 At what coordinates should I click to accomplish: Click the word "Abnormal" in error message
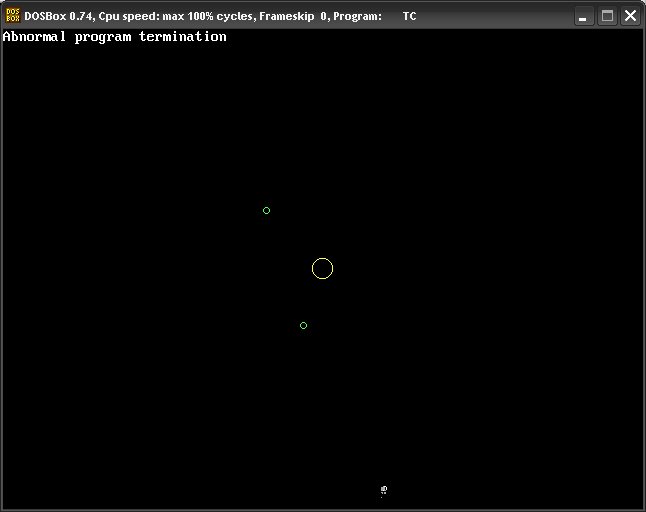click(x=34, y=37)
